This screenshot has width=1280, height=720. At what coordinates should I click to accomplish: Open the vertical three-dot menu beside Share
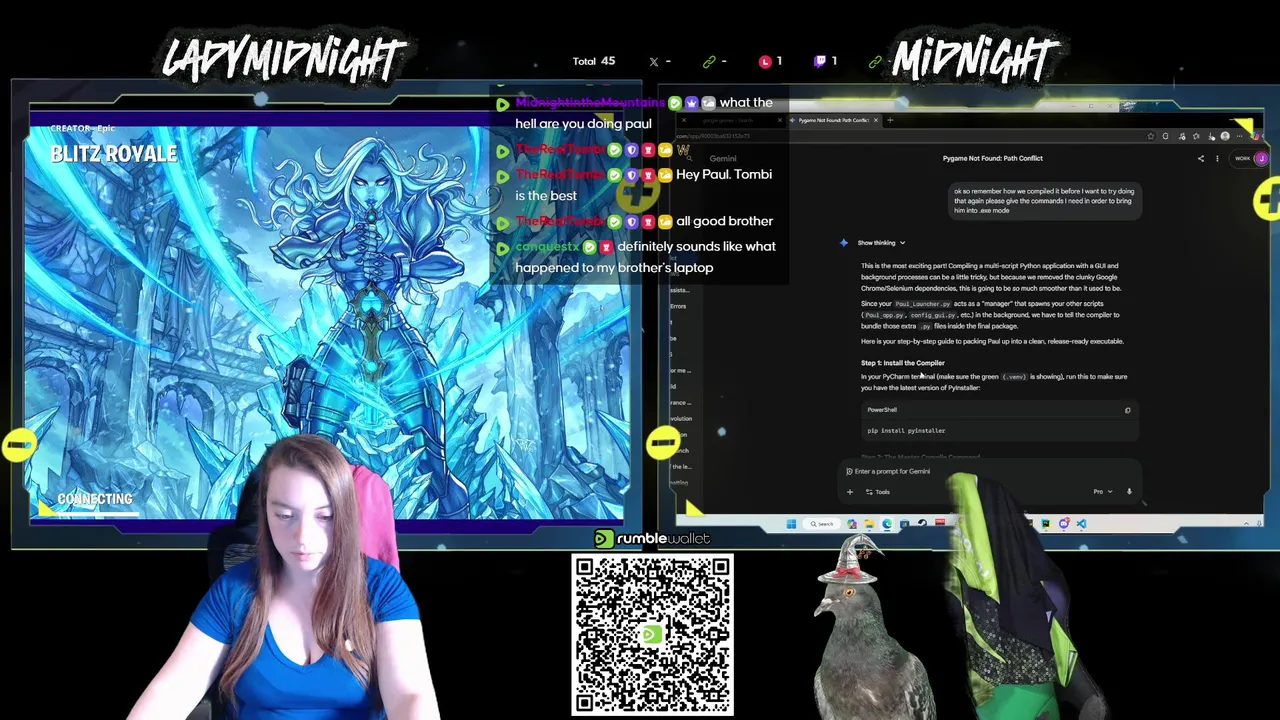click(x=1217, y=158)
